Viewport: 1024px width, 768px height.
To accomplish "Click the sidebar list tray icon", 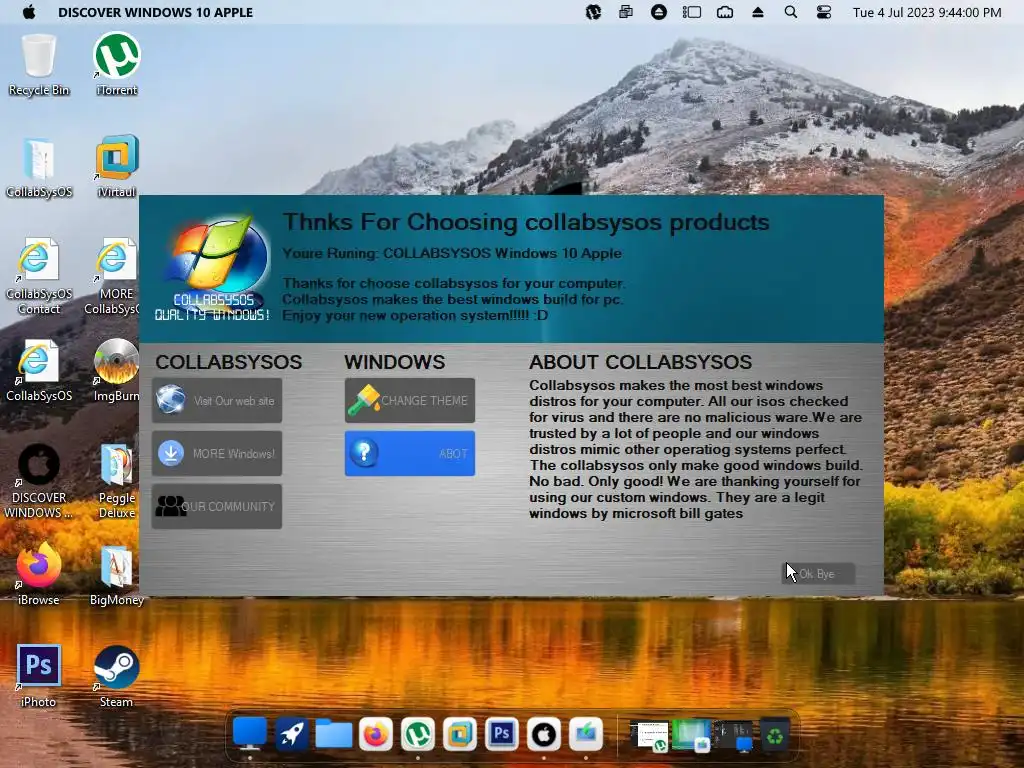I will click(692, 12).
